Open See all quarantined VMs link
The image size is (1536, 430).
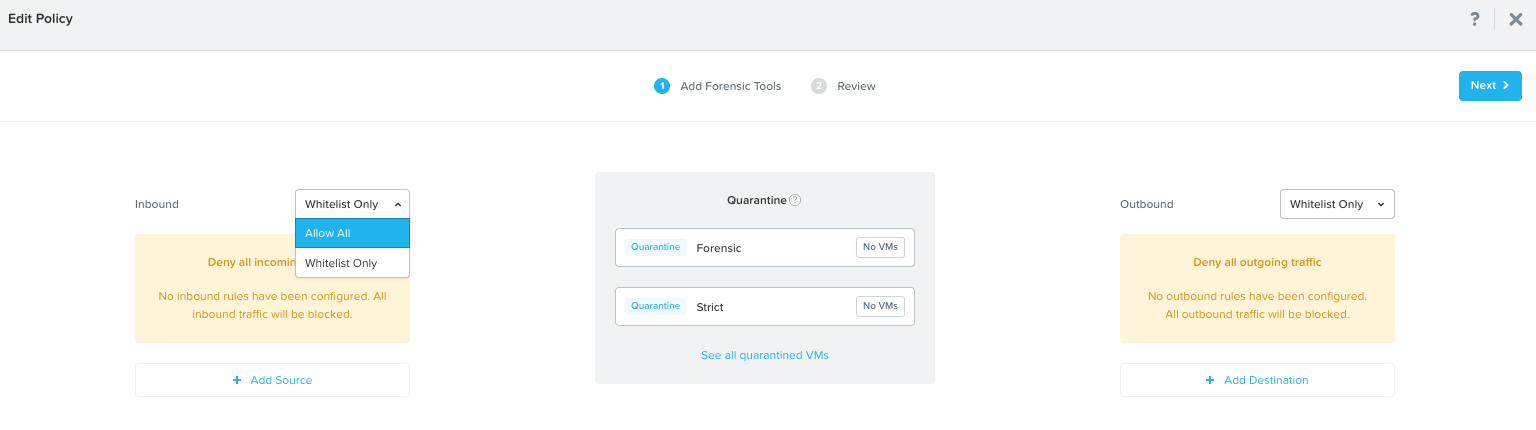point(765,355)
